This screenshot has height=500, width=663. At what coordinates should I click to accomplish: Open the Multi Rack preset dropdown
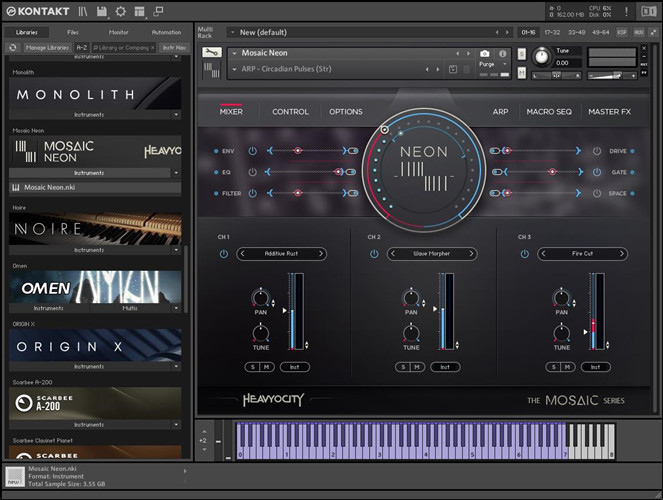[232, 32]
